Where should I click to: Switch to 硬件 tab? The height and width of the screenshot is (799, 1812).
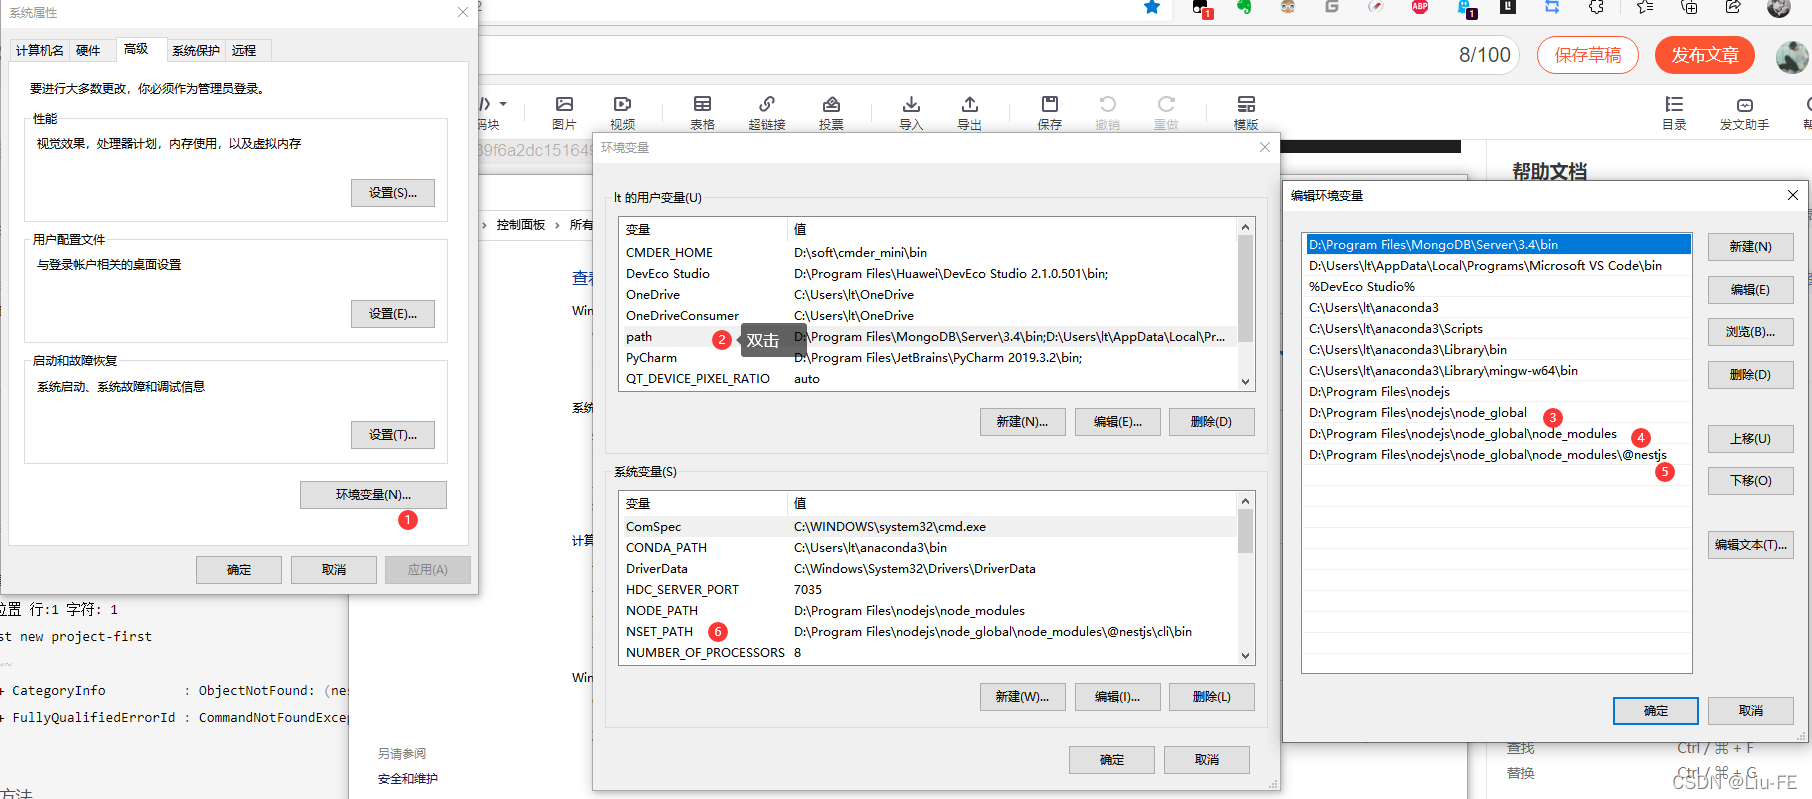88,51
